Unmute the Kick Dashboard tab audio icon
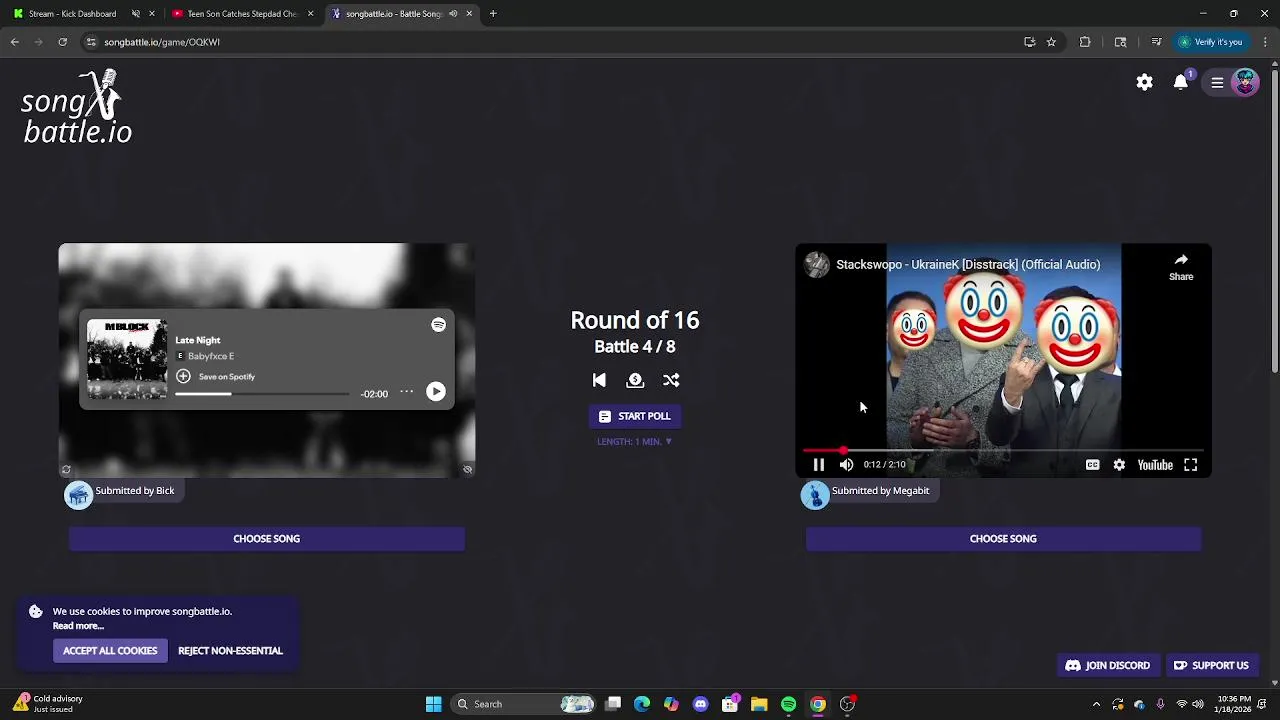Screen dimensions: 1280x720 tap(136, 14)
